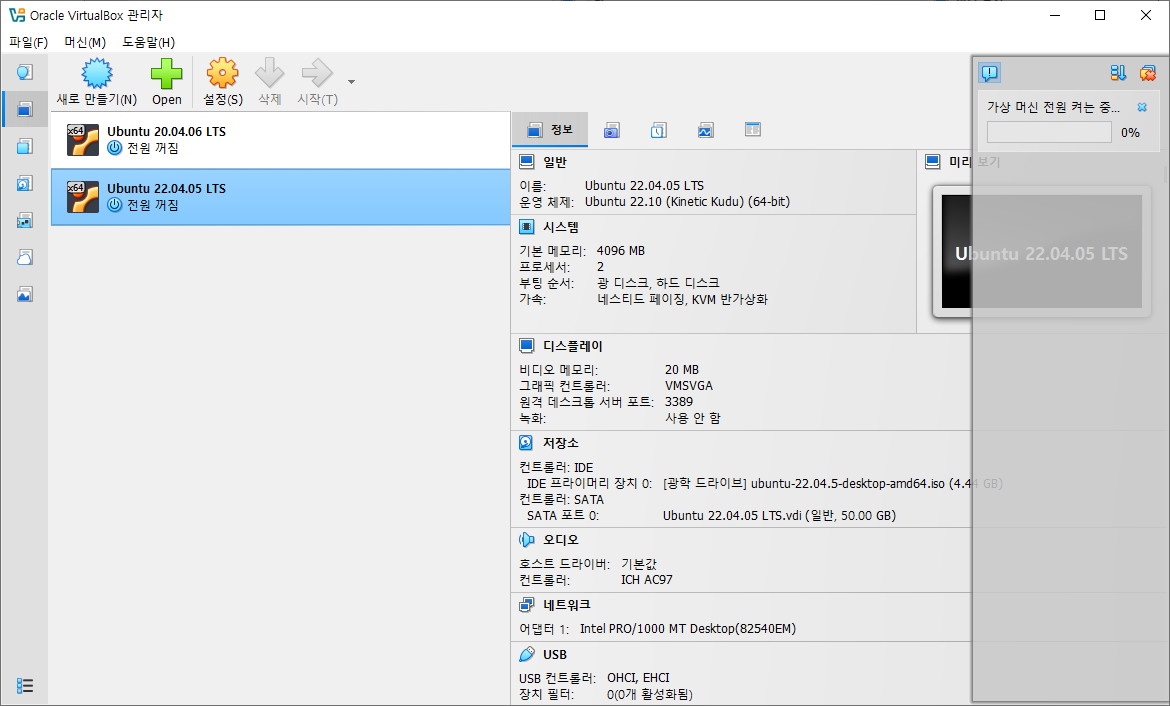Select the welcome icon at sidebar top

click(x=25, y=72)
